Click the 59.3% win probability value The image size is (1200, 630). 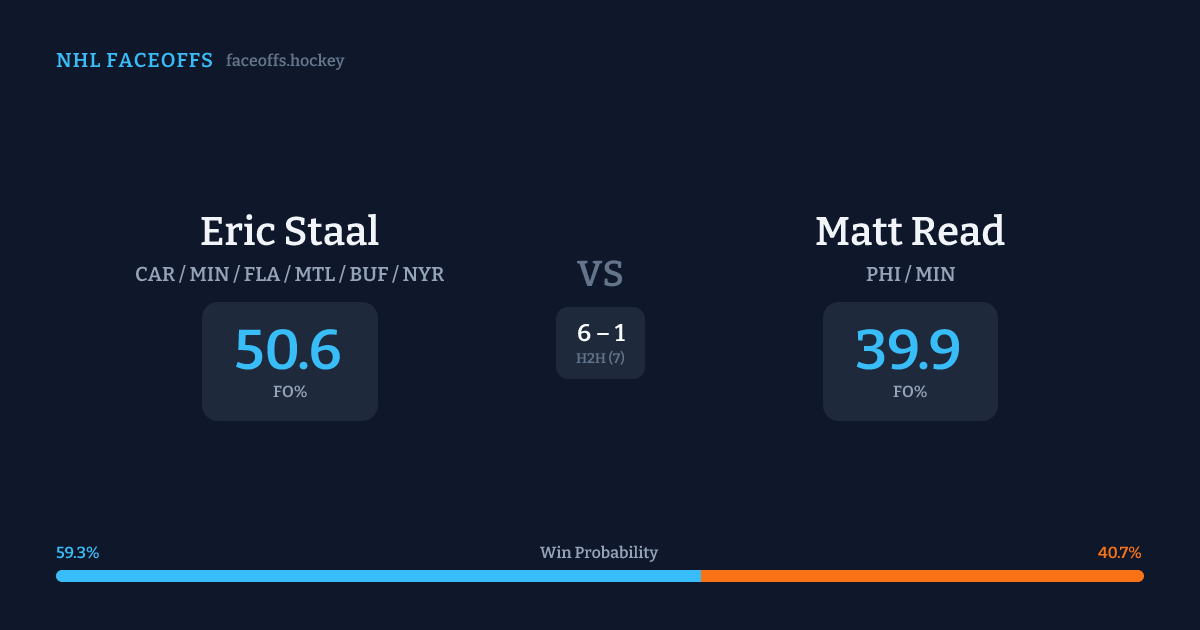coord(77,553)
